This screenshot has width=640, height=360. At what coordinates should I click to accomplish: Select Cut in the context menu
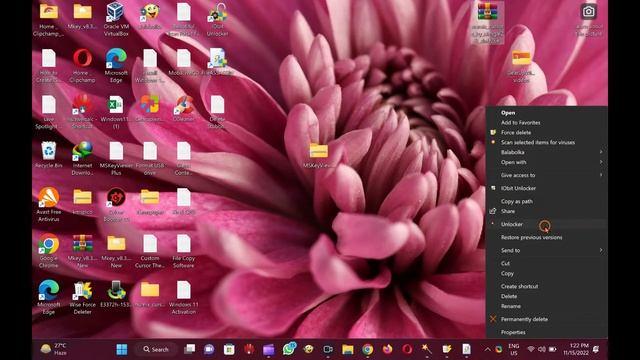click(546, 263)
